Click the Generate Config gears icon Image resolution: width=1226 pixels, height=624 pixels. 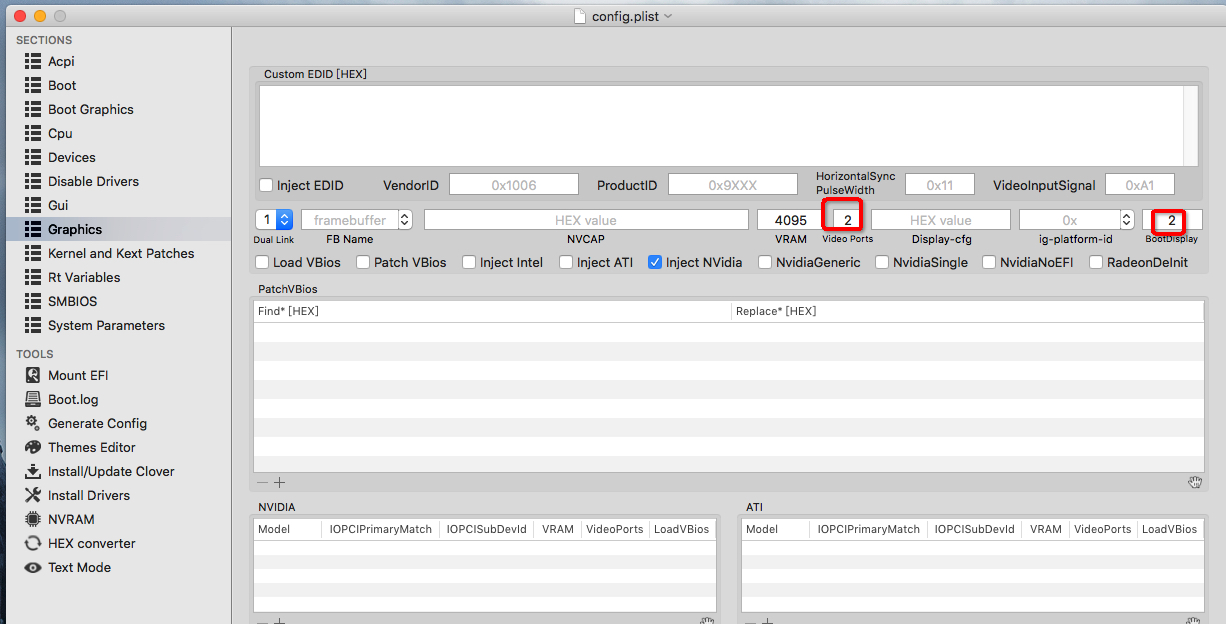coord(32,423)
